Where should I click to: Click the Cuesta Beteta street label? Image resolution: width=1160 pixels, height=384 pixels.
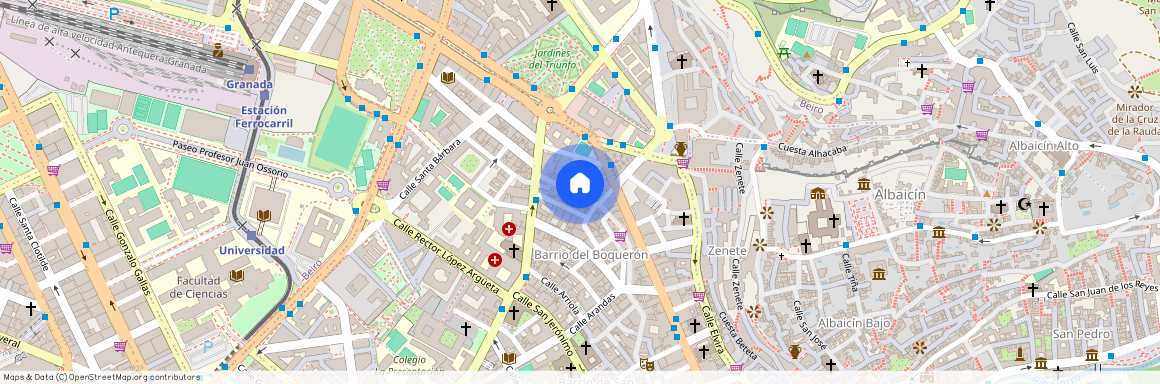[739, 335]
